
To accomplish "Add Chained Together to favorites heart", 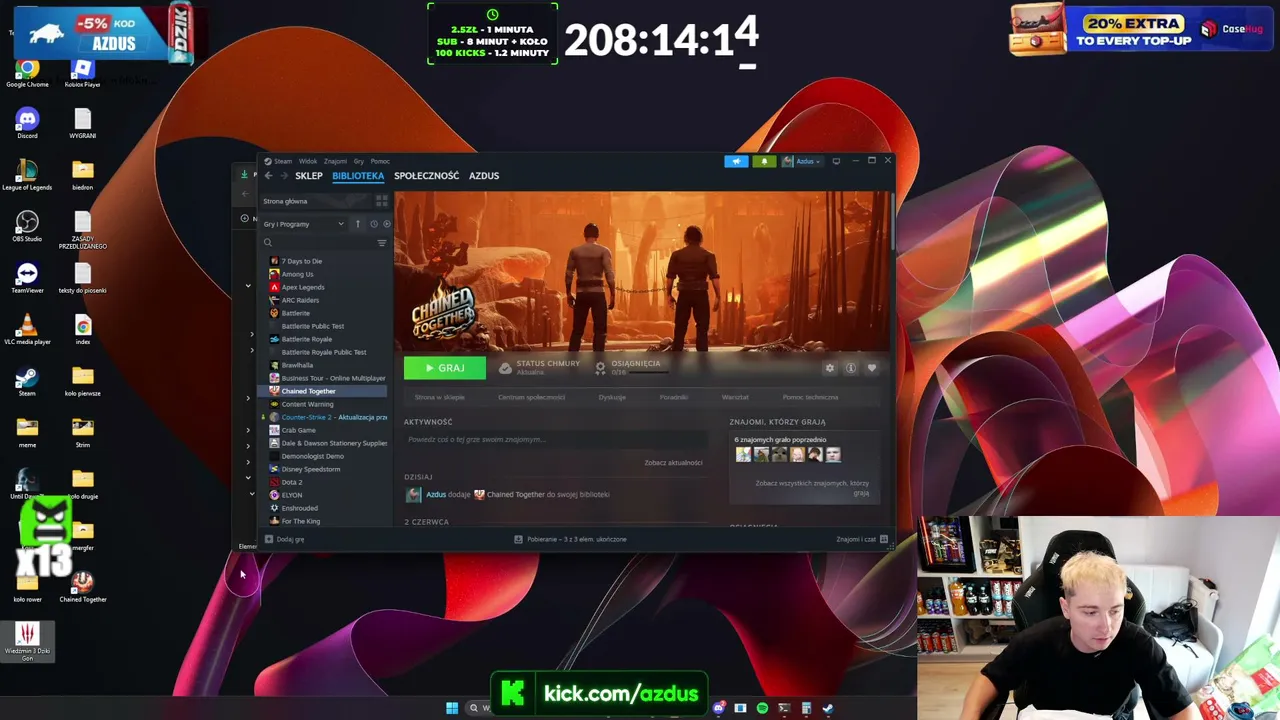I will click(x=872, y=368).
